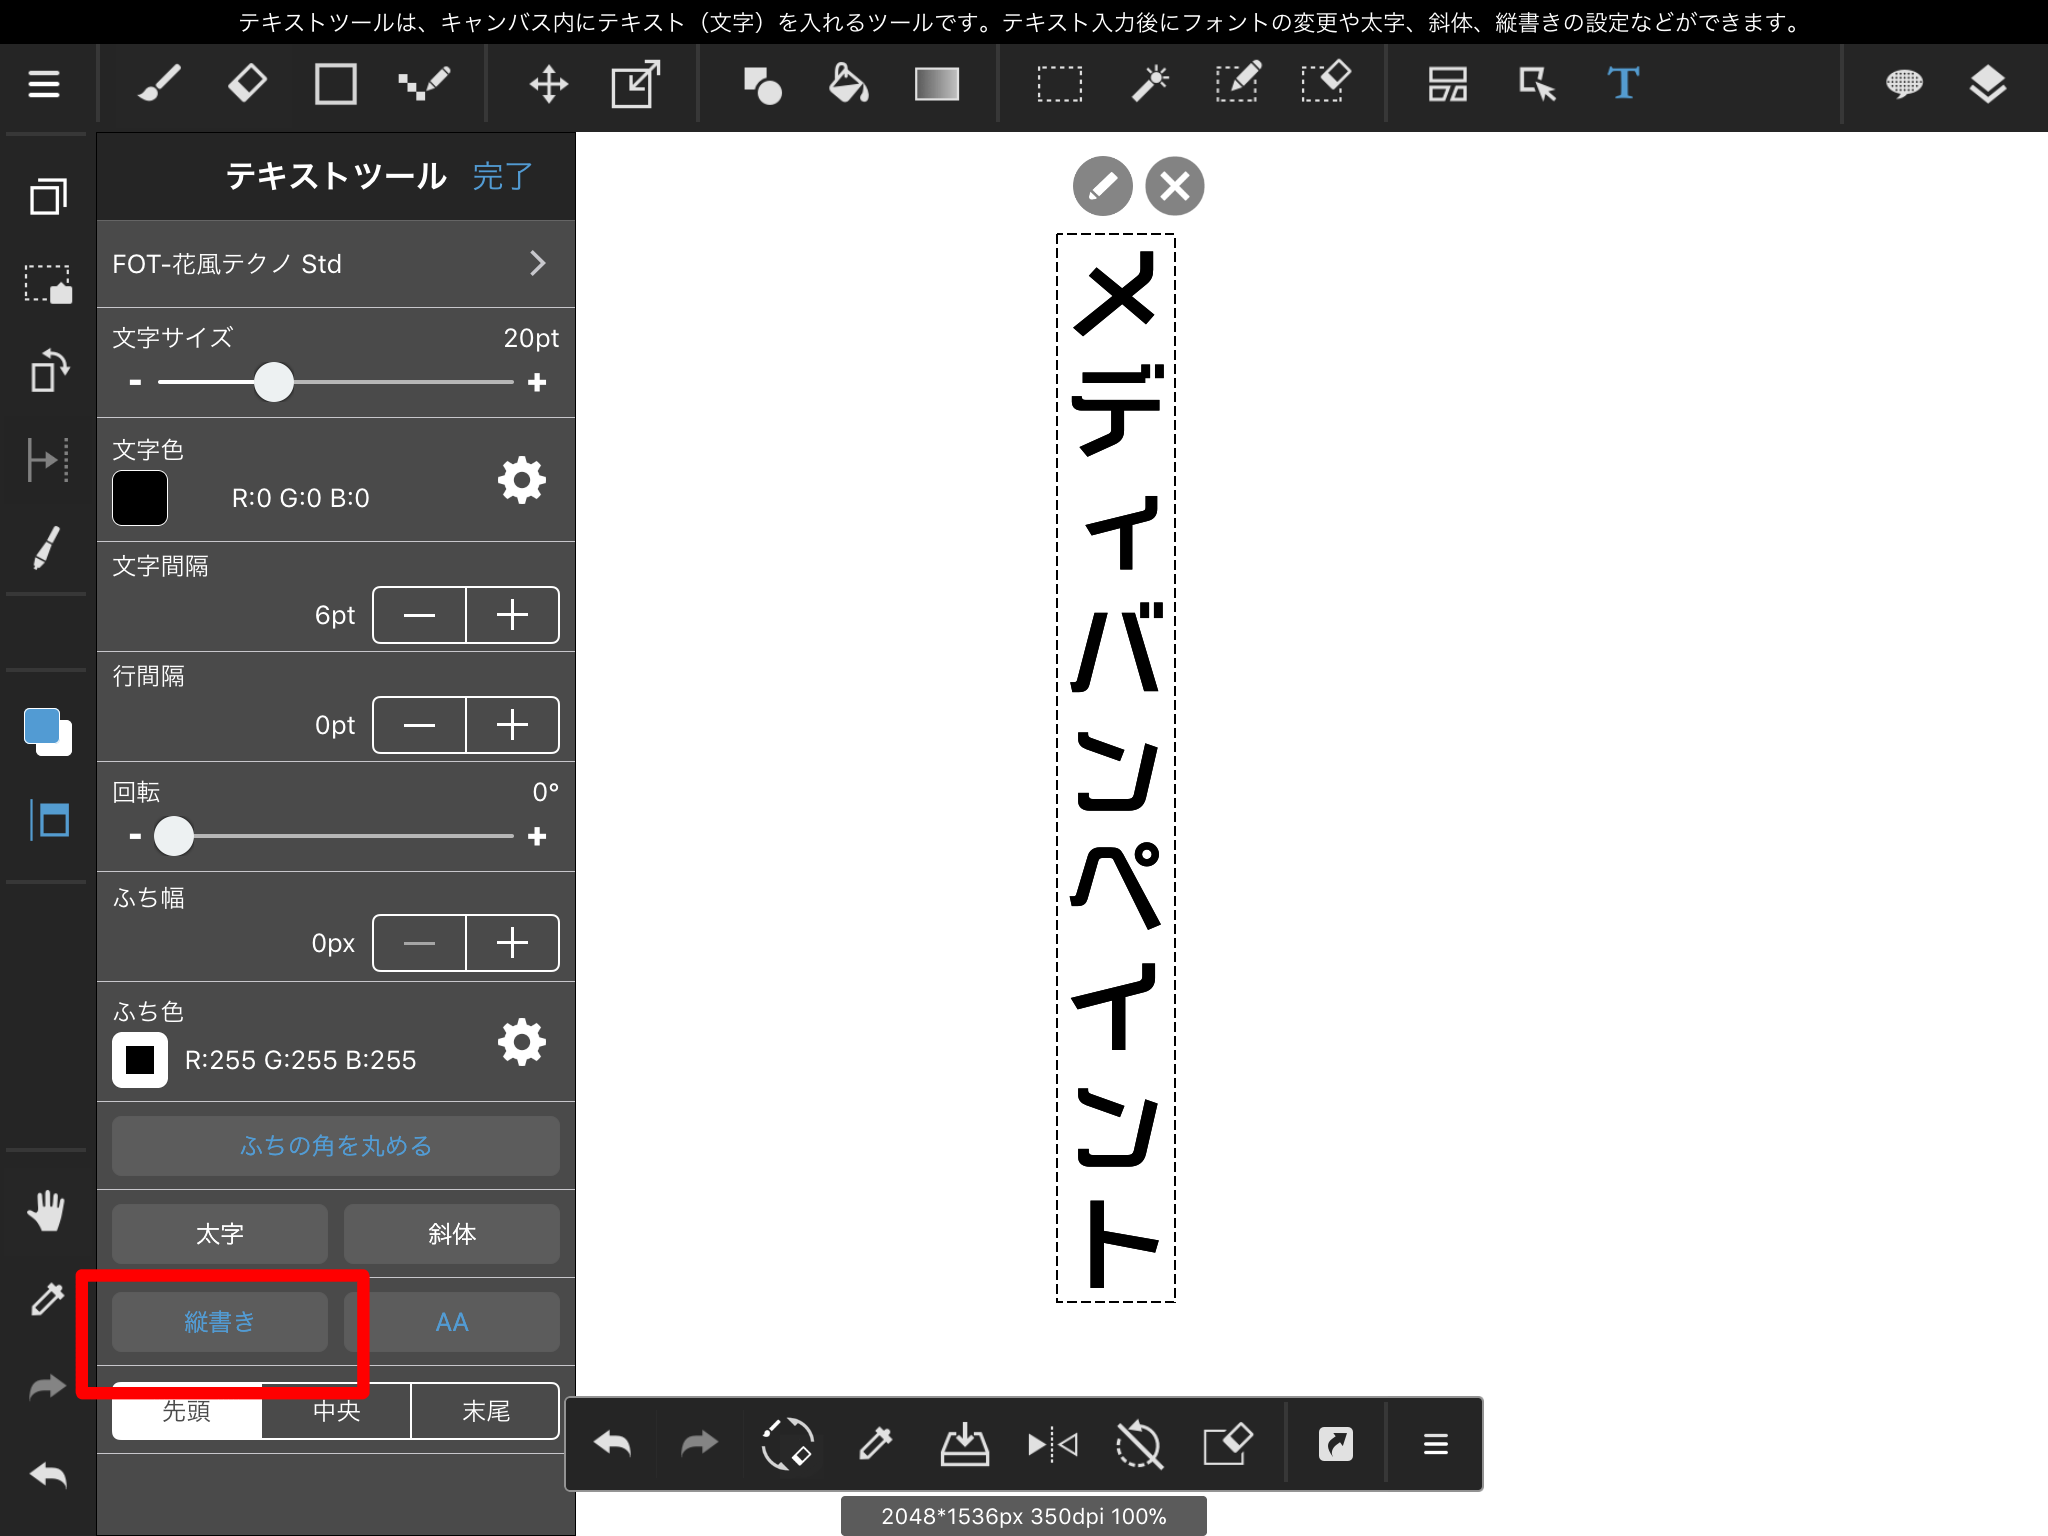Open ふち色 gear settings
2048x1536 pixels.
click(522, 1043)
